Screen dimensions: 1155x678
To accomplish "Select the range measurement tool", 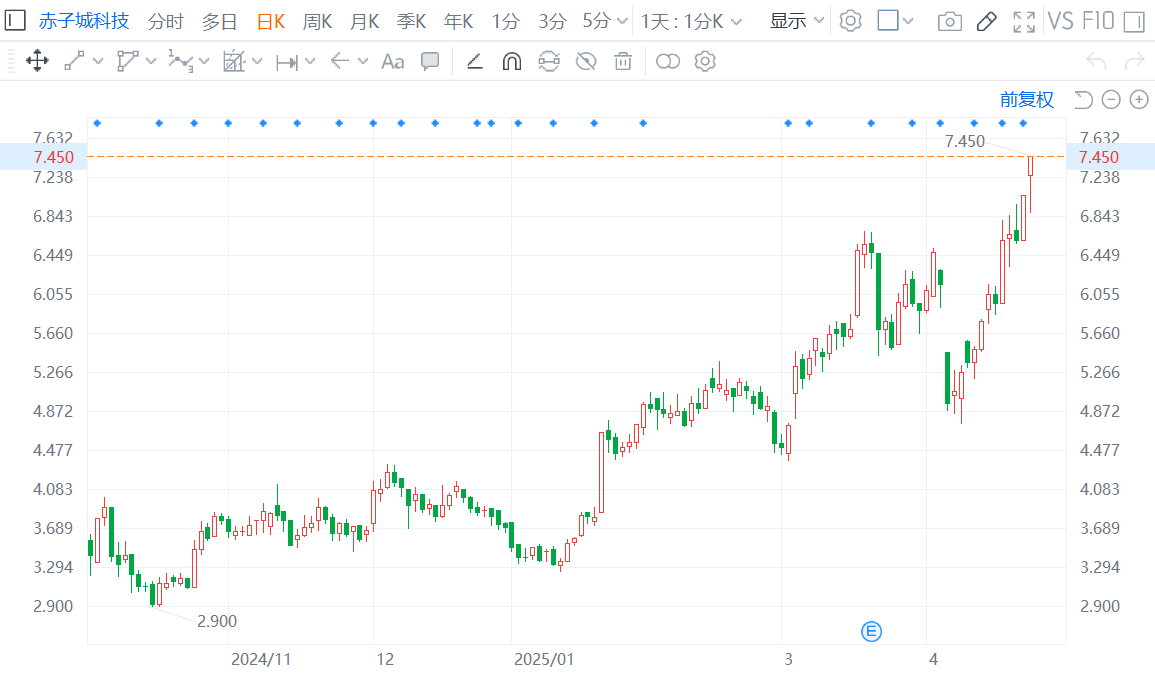I will pyautogui.click(x=287, y=62).
